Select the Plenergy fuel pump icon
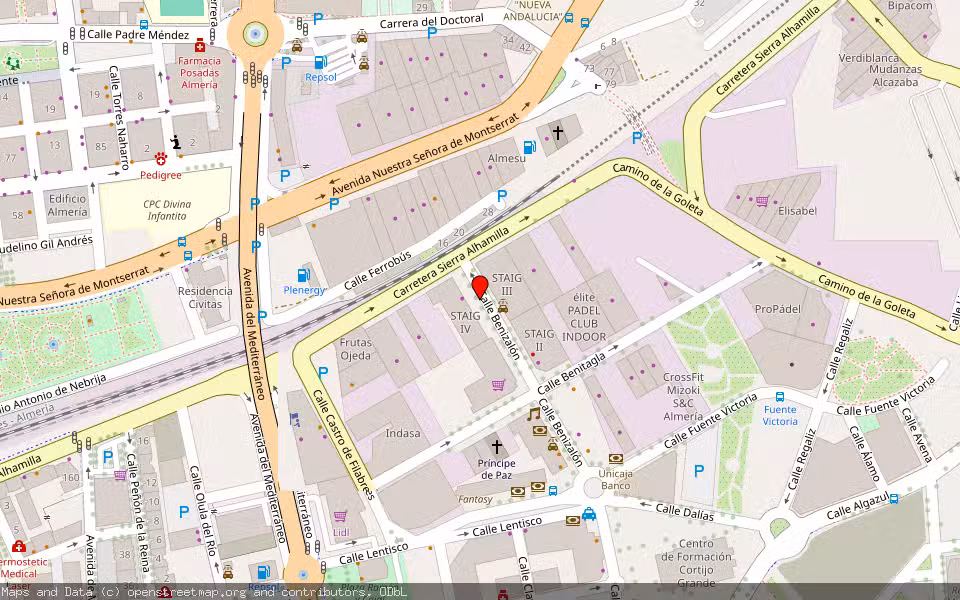The width and height of the screenshot is (960, 600). tap(305, 274)
